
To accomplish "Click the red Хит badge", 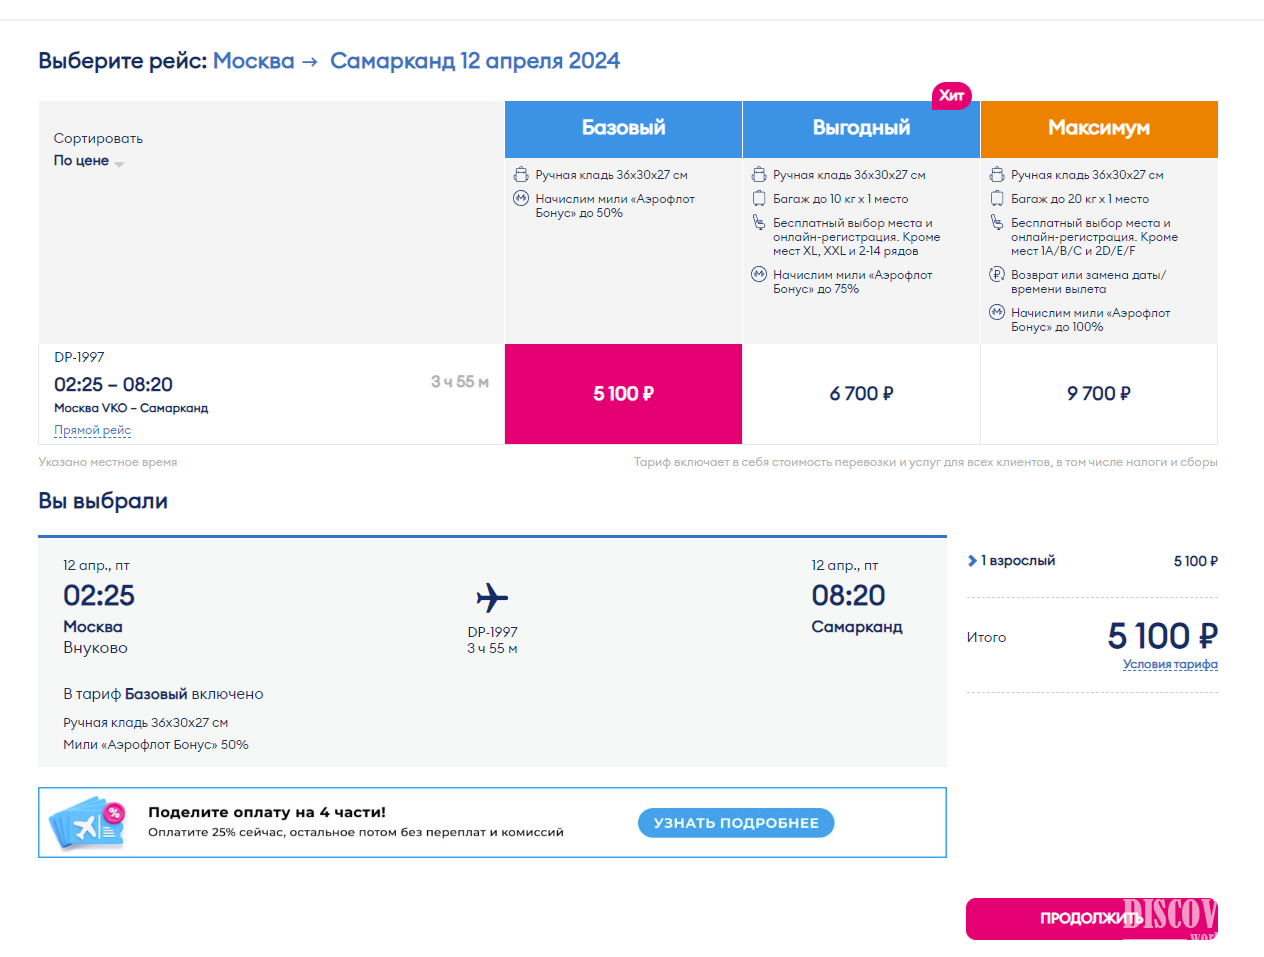I will pos(951,96).
